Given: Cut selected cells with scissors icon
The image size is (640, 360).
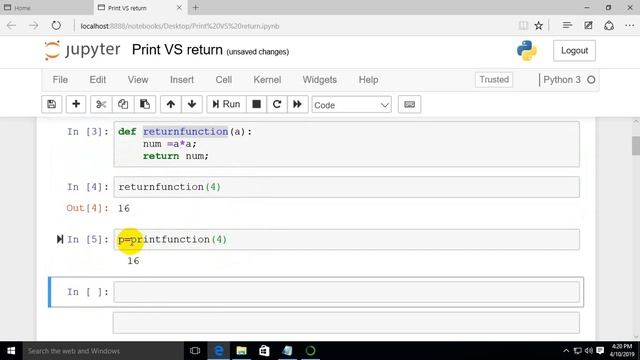Looking at the screenshot, I should (x=101, y=104).
